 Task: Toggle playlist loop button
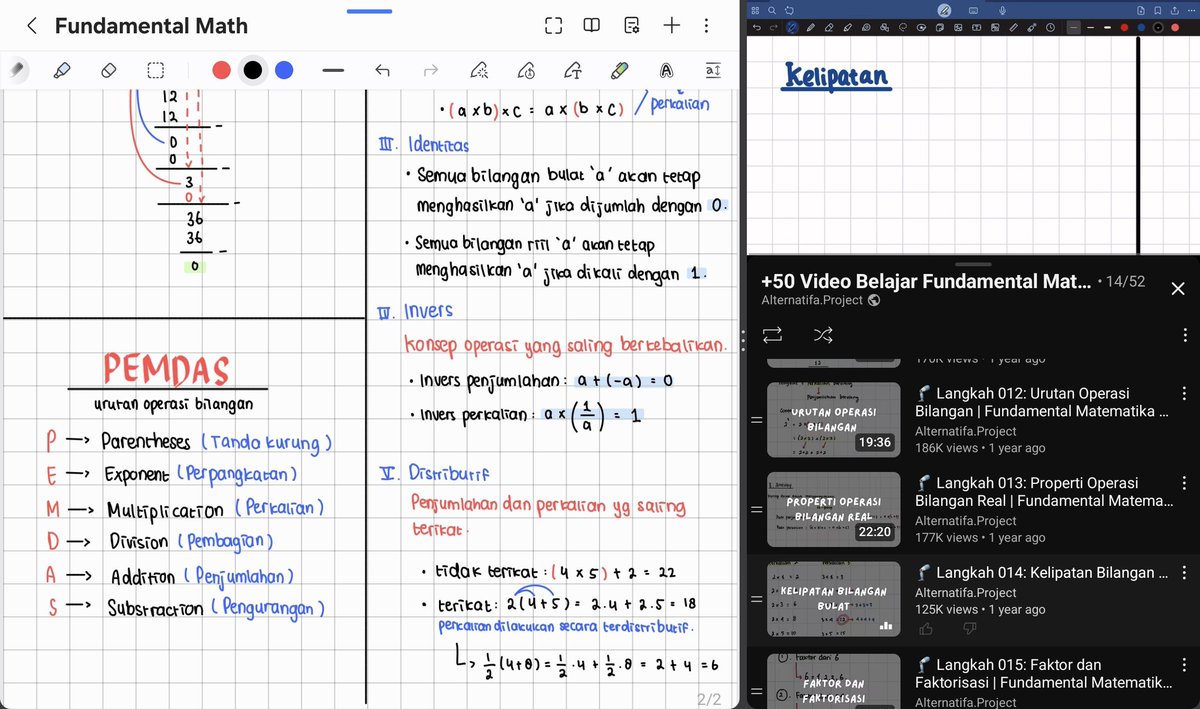772,334
